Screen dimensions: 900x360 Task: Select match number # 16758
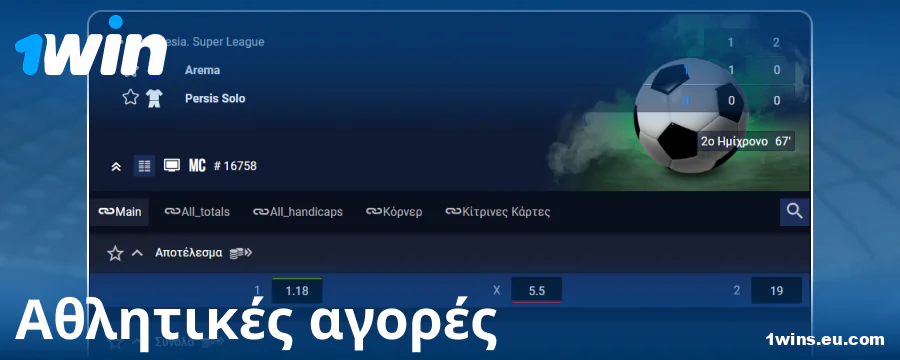[x=235, y=166]
